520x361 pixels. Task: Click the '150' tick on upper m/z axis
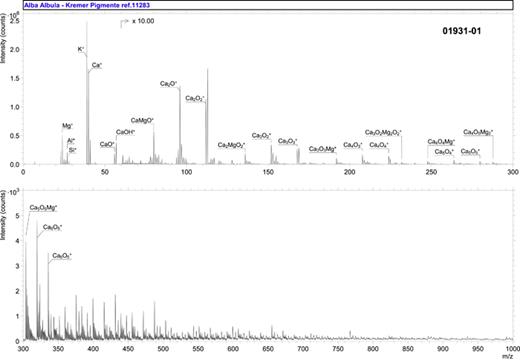point(268,172)
